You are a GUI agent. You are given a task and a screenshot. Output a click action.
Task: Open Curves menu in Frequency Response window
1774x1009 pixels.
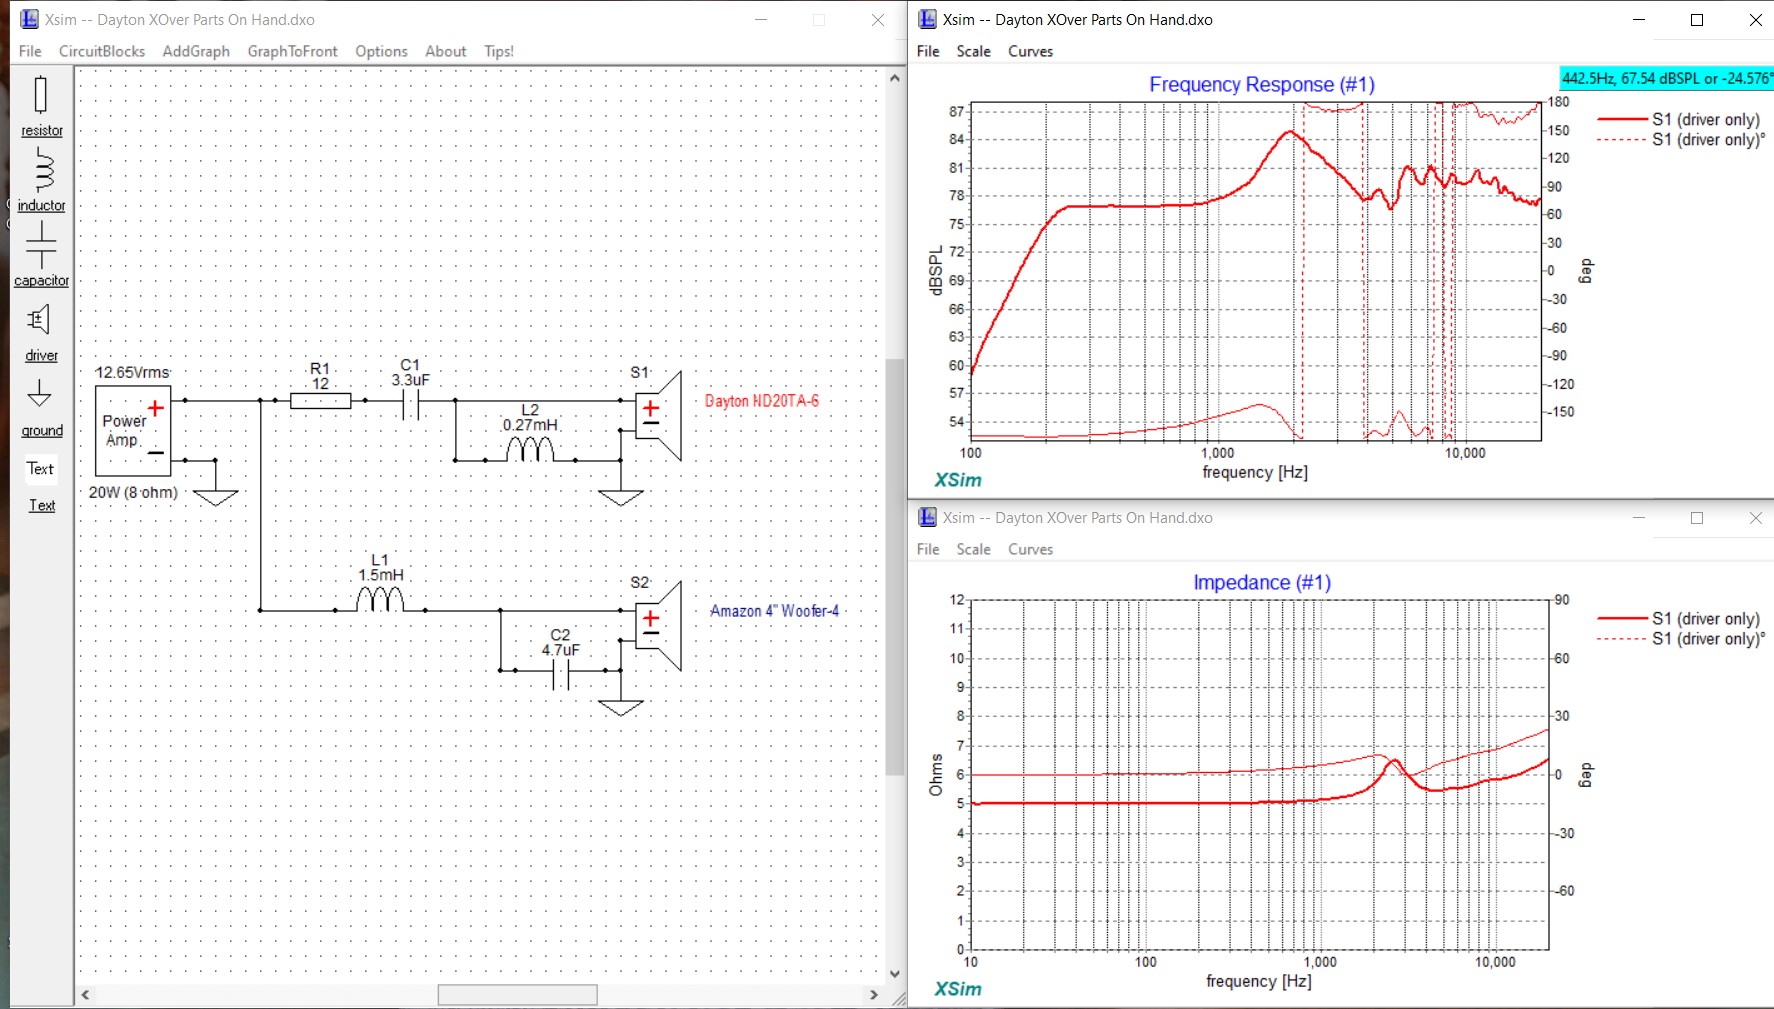click(1030, 51)
